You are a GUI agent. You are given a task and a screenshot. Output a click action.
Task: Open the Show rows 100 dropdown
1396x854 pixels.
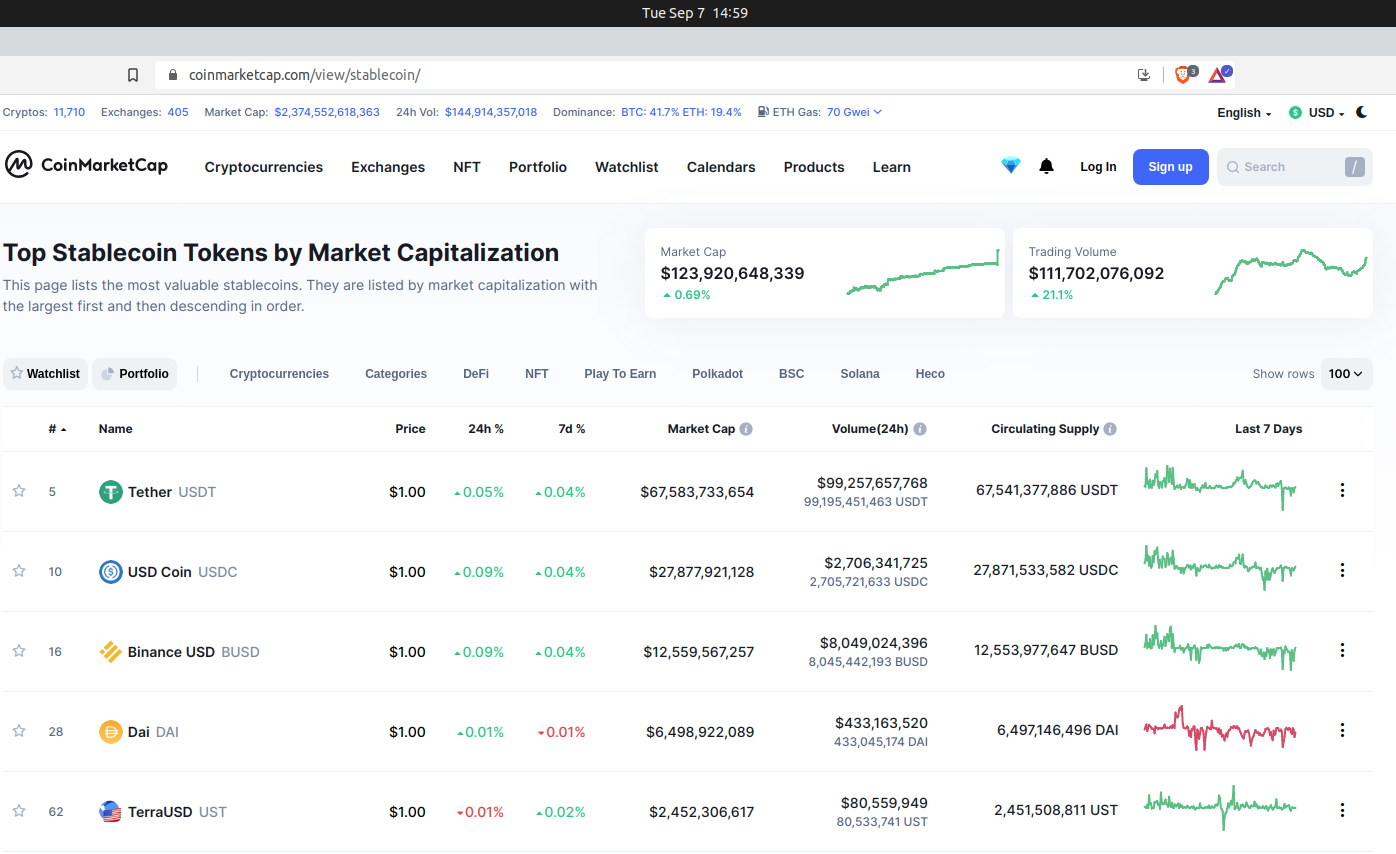(1346, 374)
